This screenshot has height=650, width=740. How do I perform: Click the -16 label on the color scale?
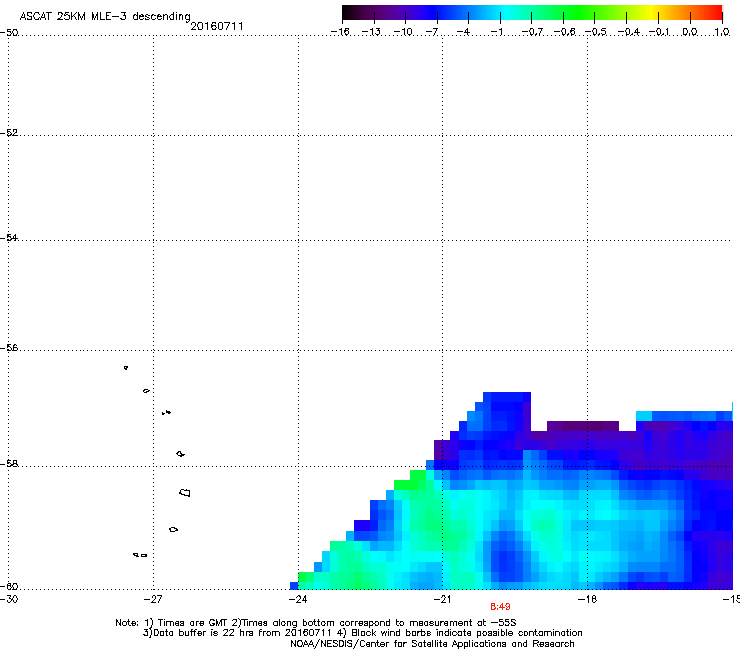(x=340, y=32)
